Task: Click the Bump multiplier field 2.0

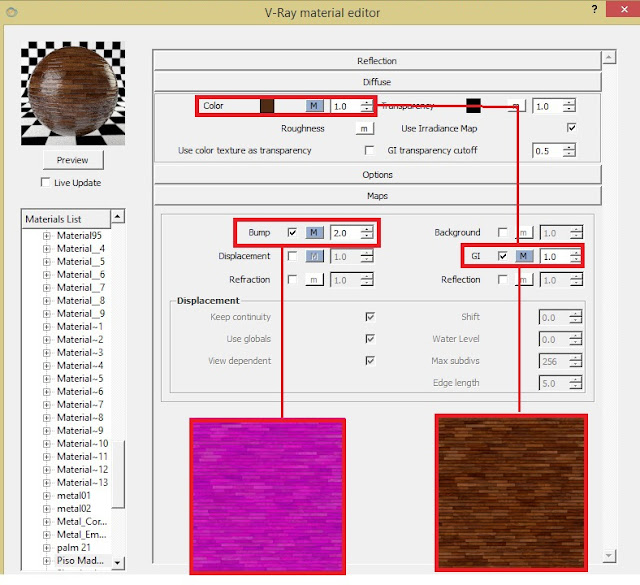Action: pyautogui.click(x=346, y=233)
